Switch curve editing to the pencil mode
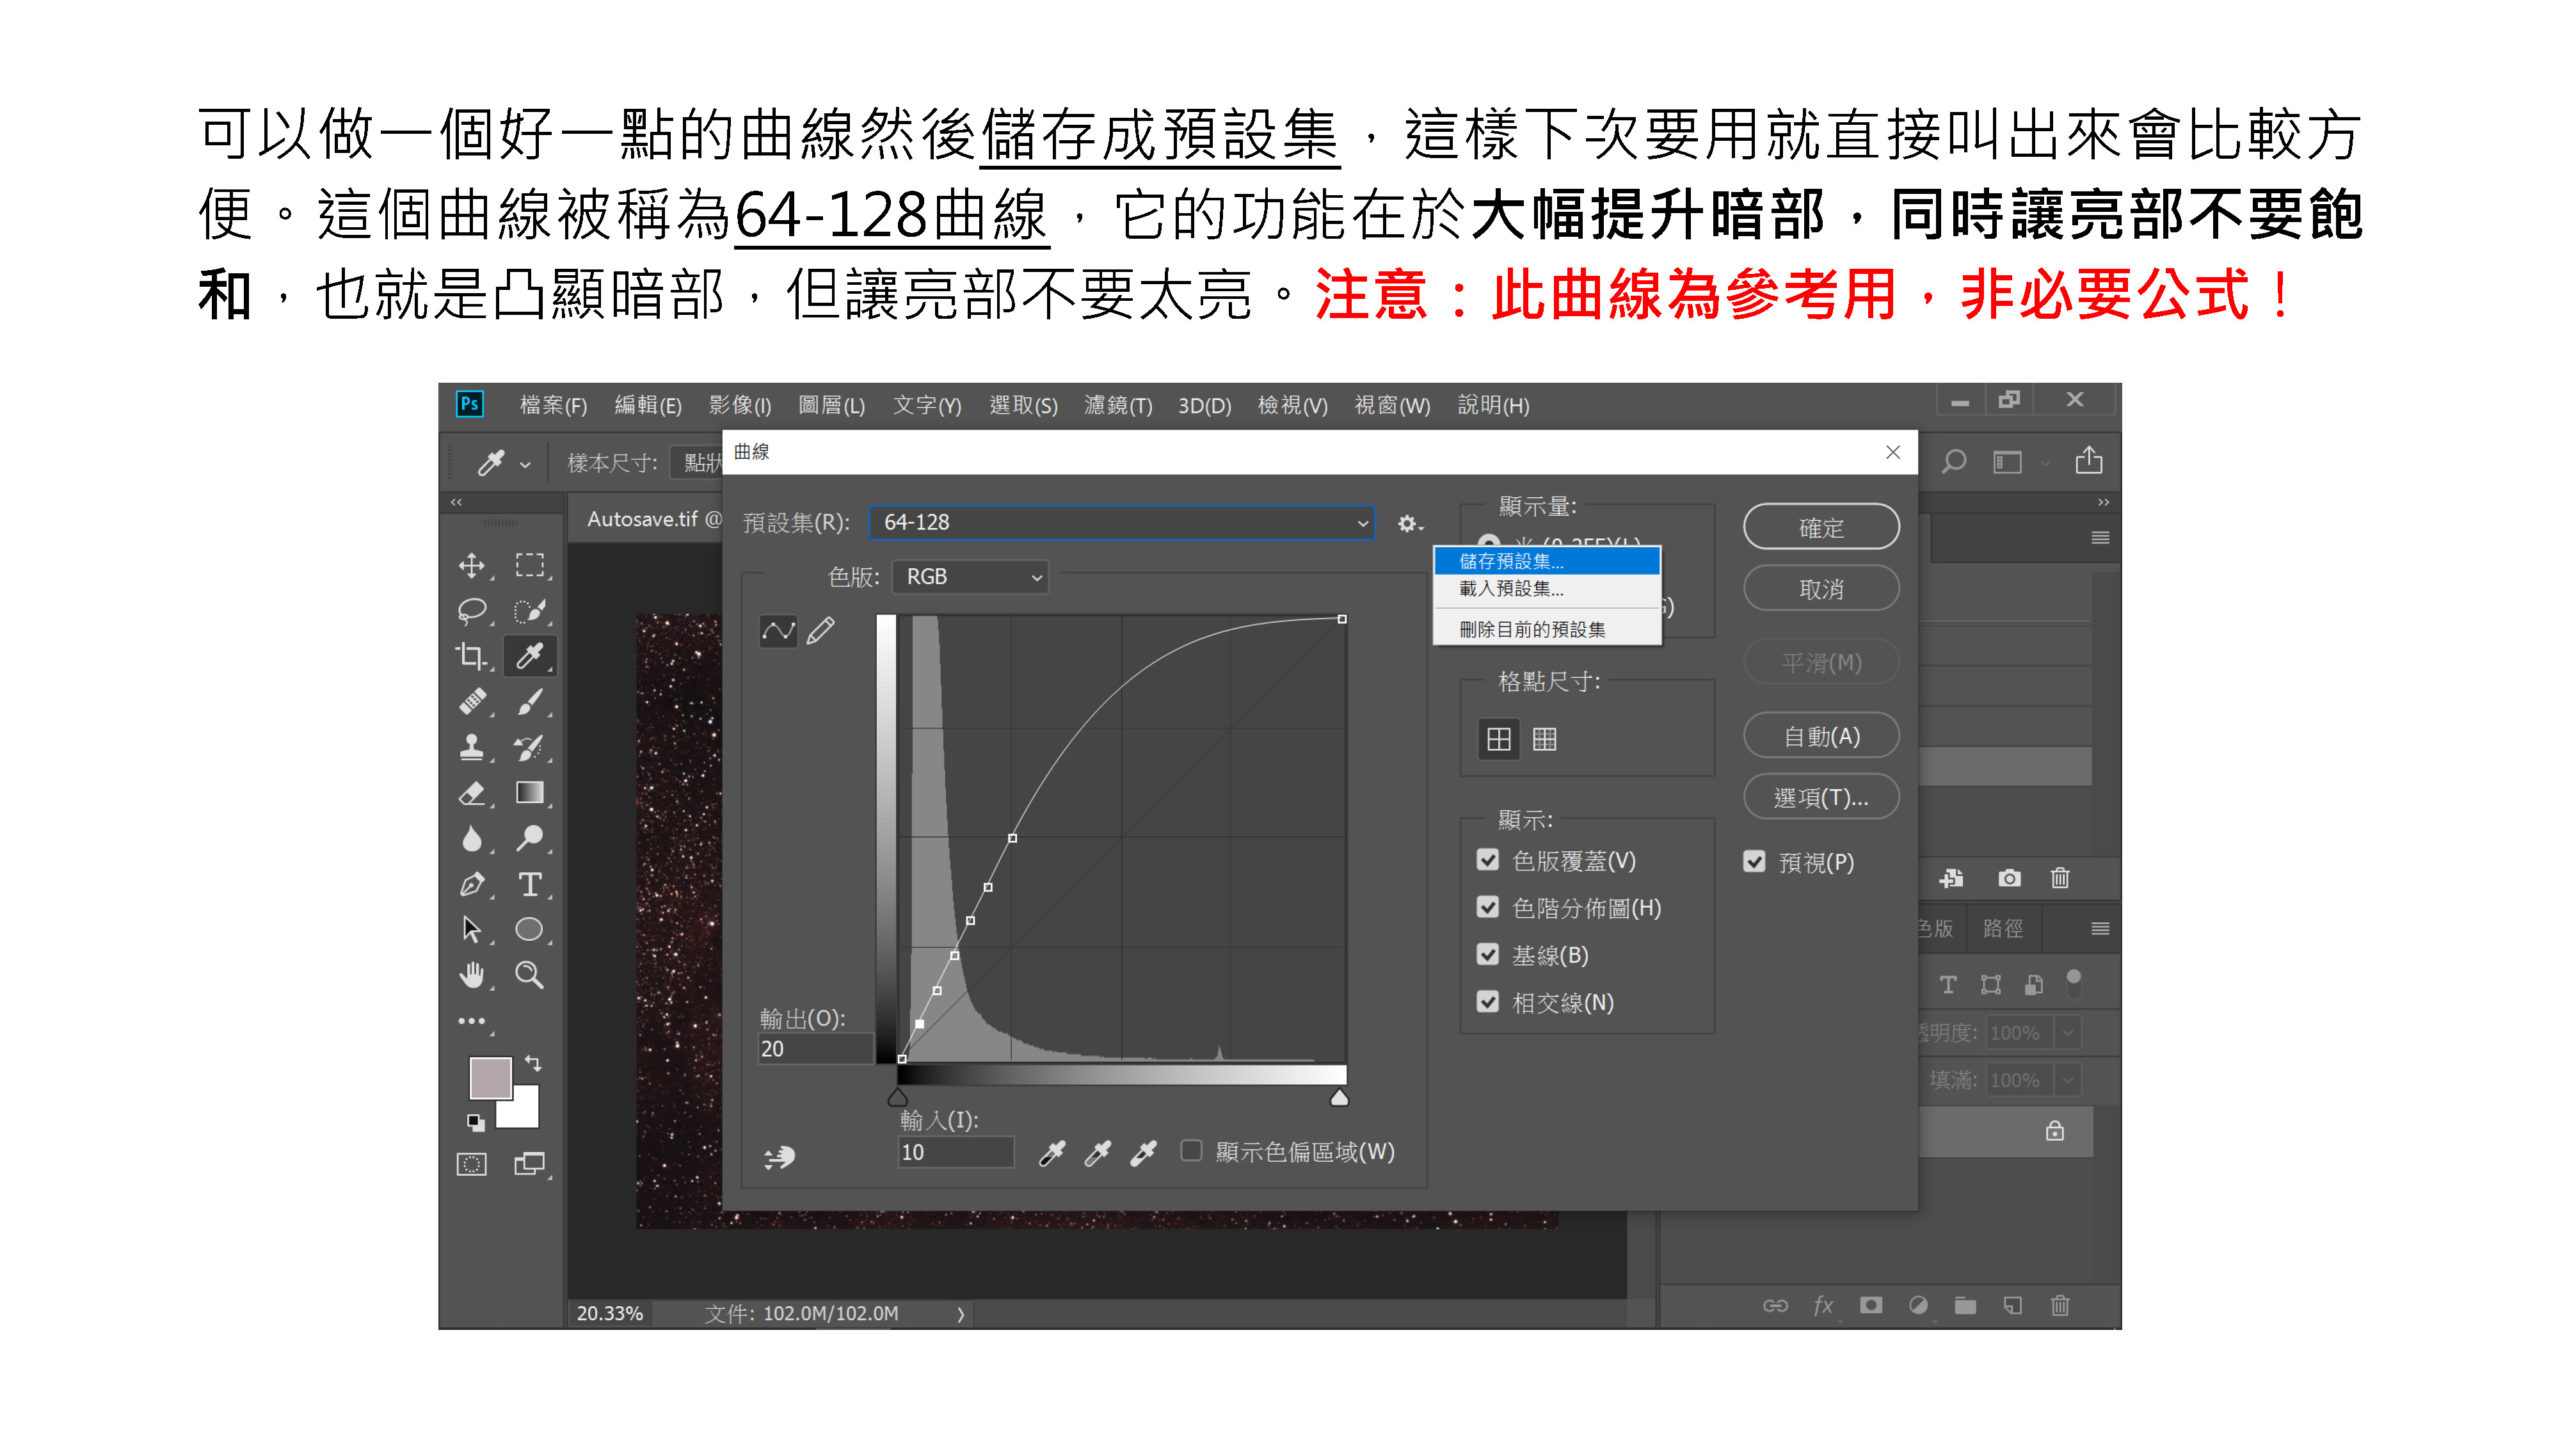 tap(818, 630)
